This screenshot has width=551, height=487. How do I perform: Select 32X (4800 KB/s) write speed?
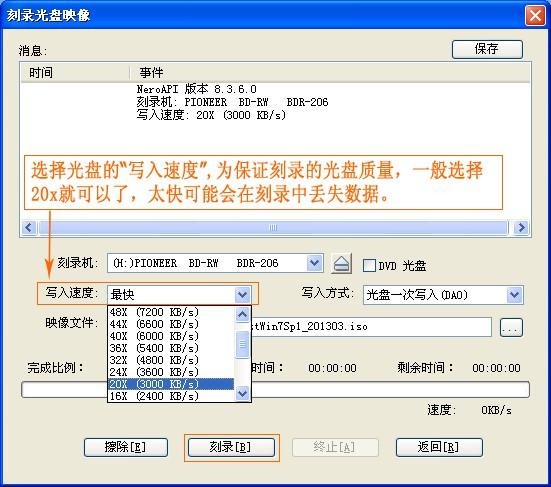[x=171, y=360]
